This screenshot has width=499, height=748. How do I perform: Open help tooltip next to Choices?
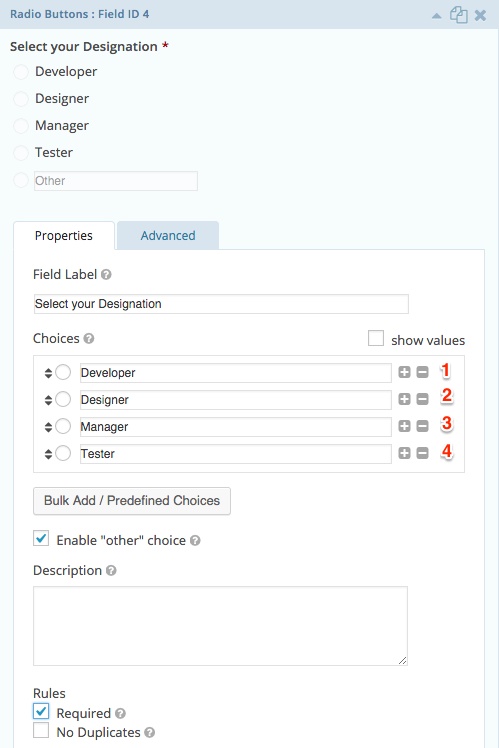click(x=89, y=339)
